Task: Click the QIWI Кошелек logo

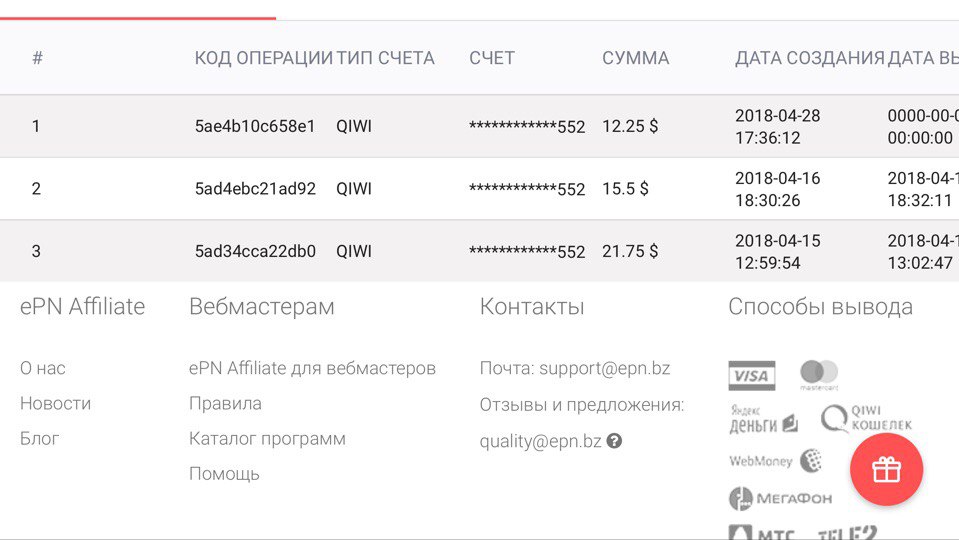Action: 866,418
